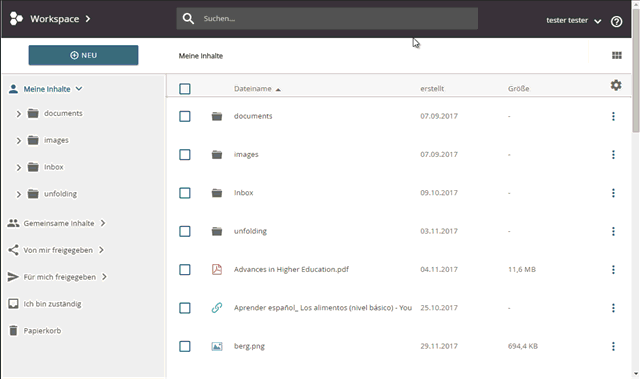Open the three-dot menu for images row
Viewport: 640px width, 379px height.
(x=613, y=155)
